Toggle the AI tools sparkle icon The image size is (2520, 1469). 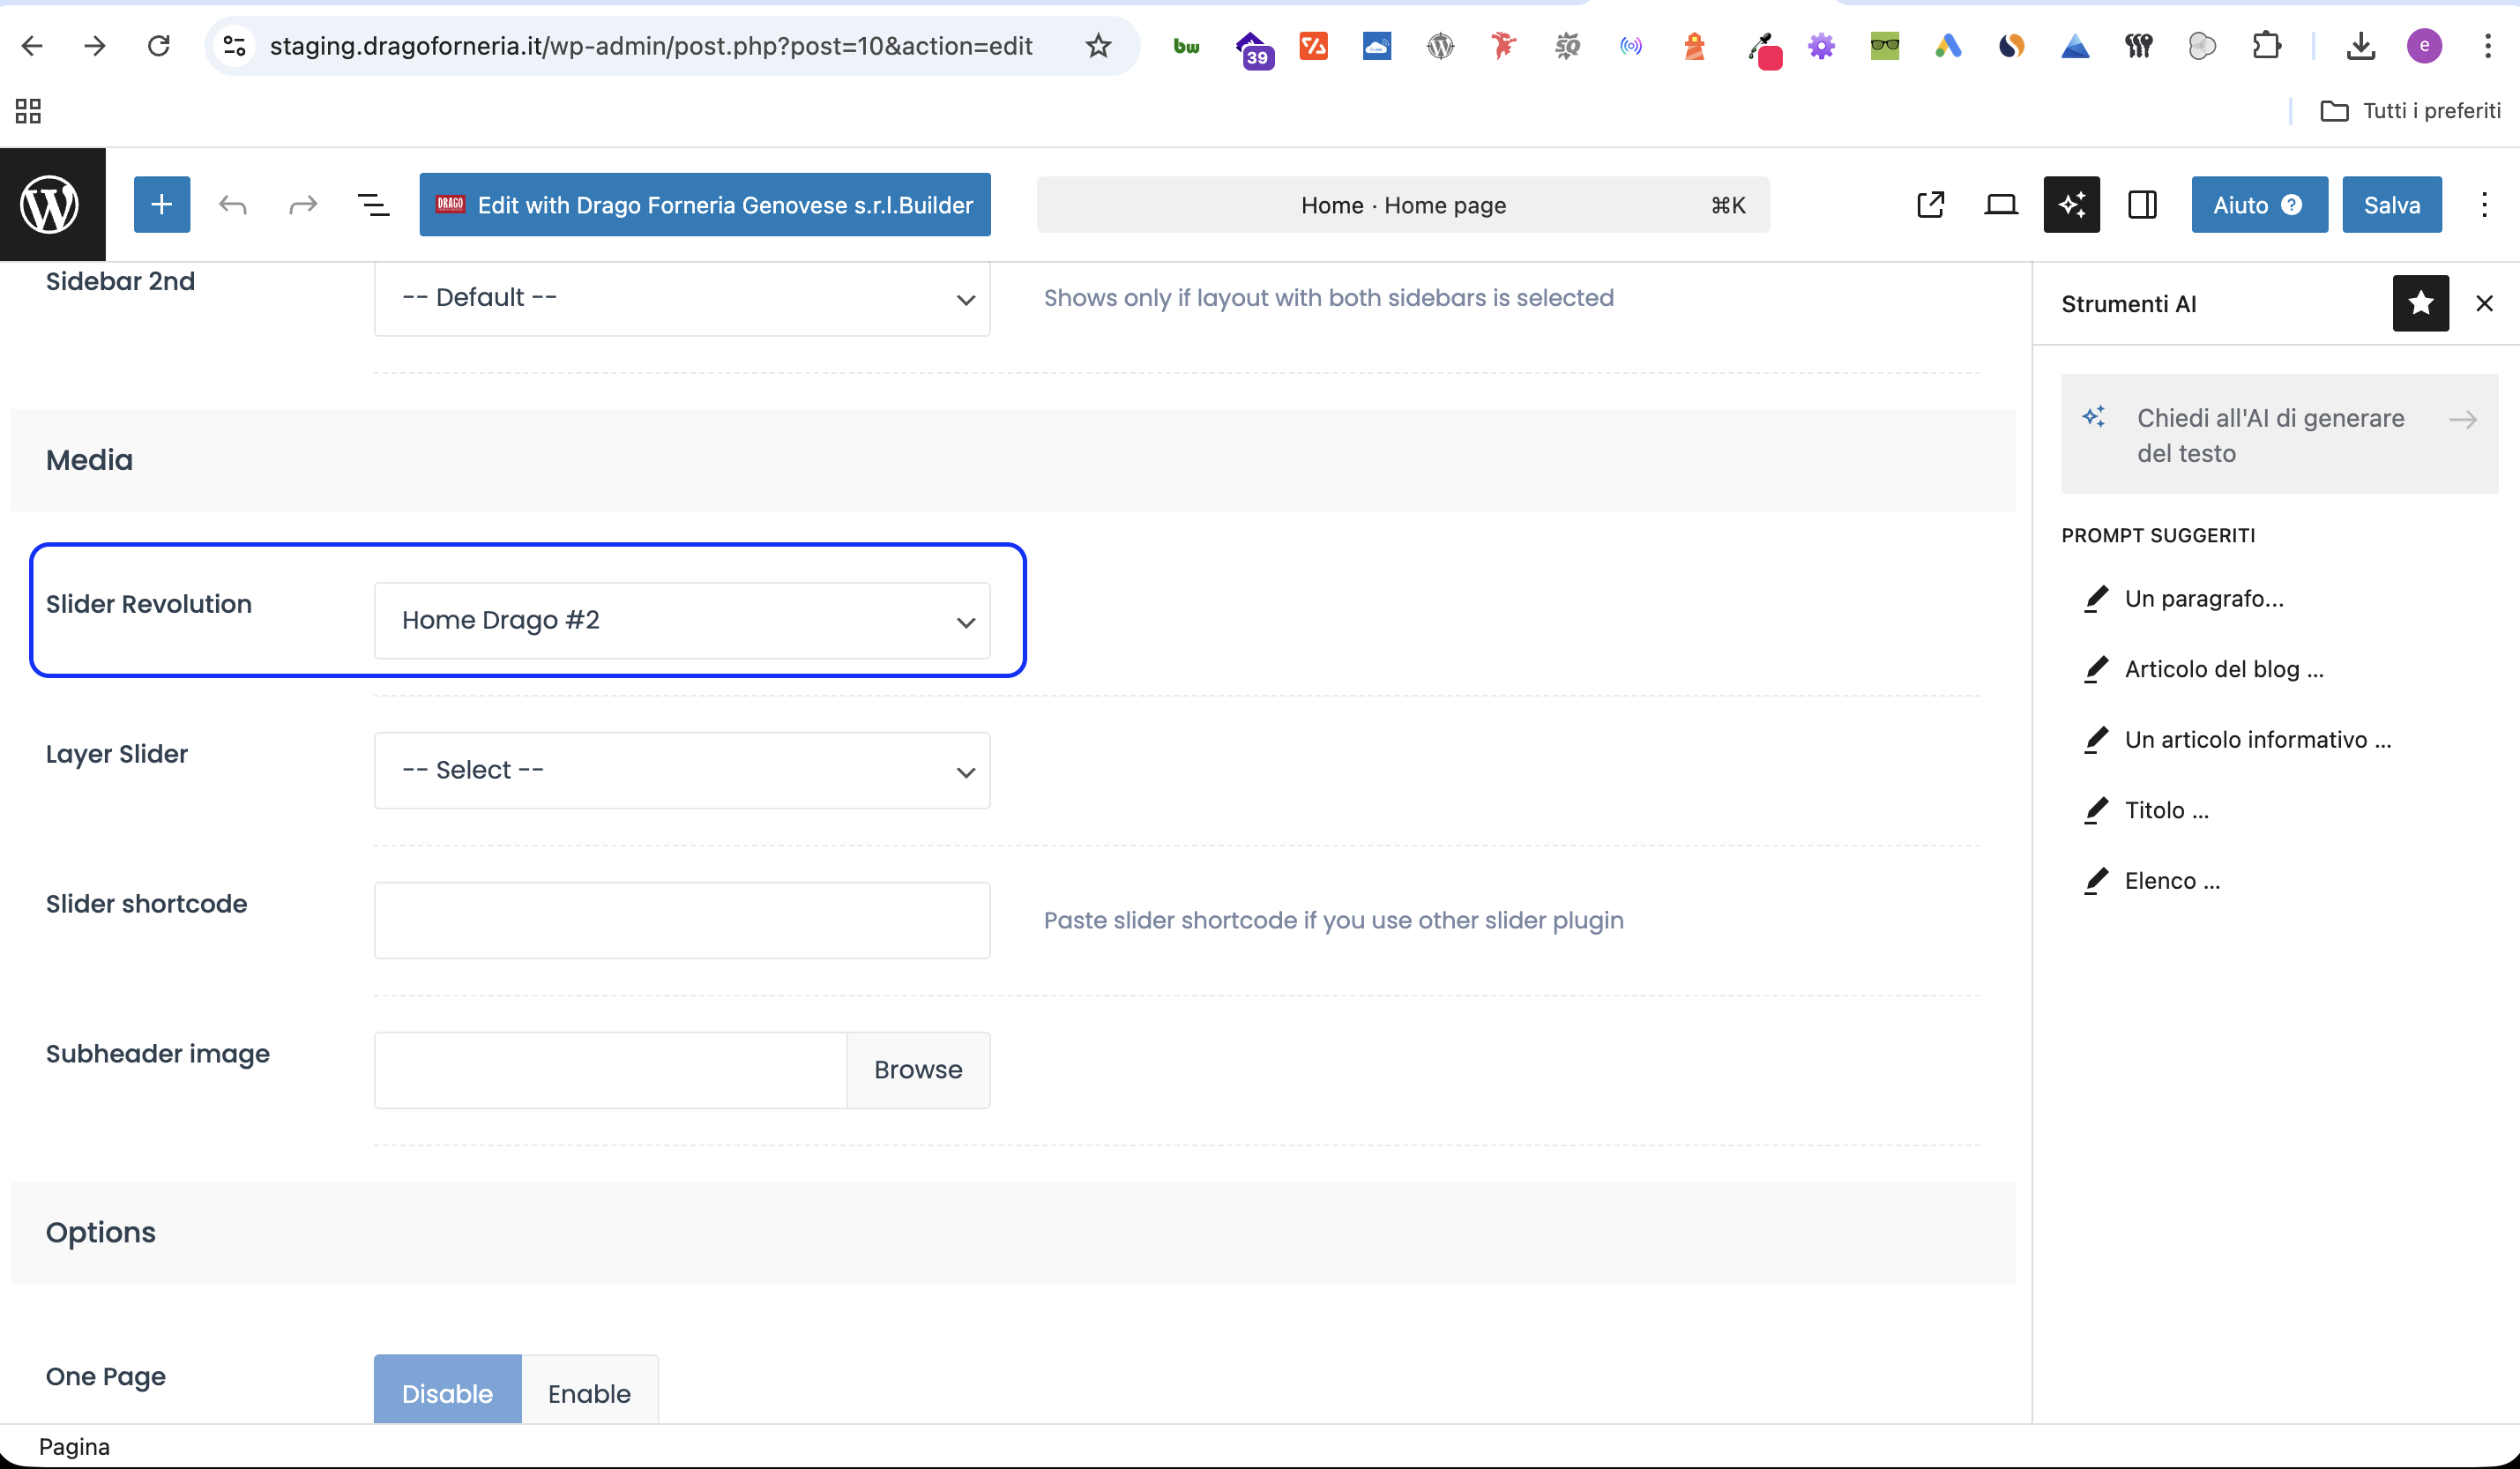point(2071,205)
